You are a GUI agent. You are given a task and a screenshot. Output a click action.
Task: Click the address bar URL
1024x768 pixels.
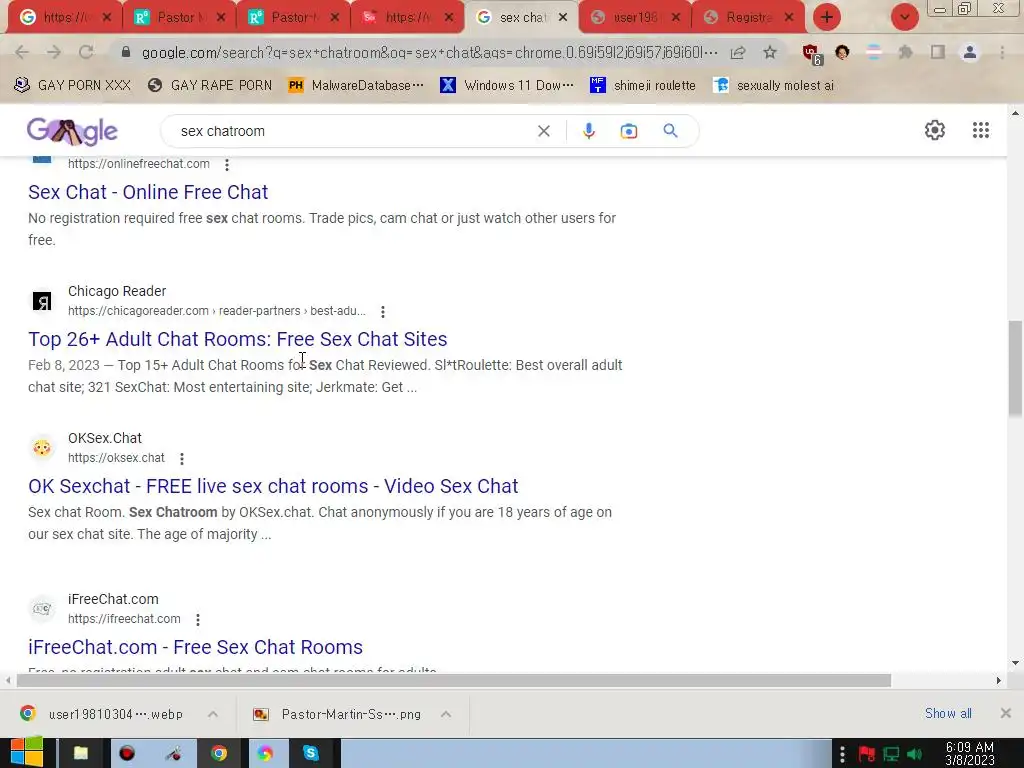point(429,52)
